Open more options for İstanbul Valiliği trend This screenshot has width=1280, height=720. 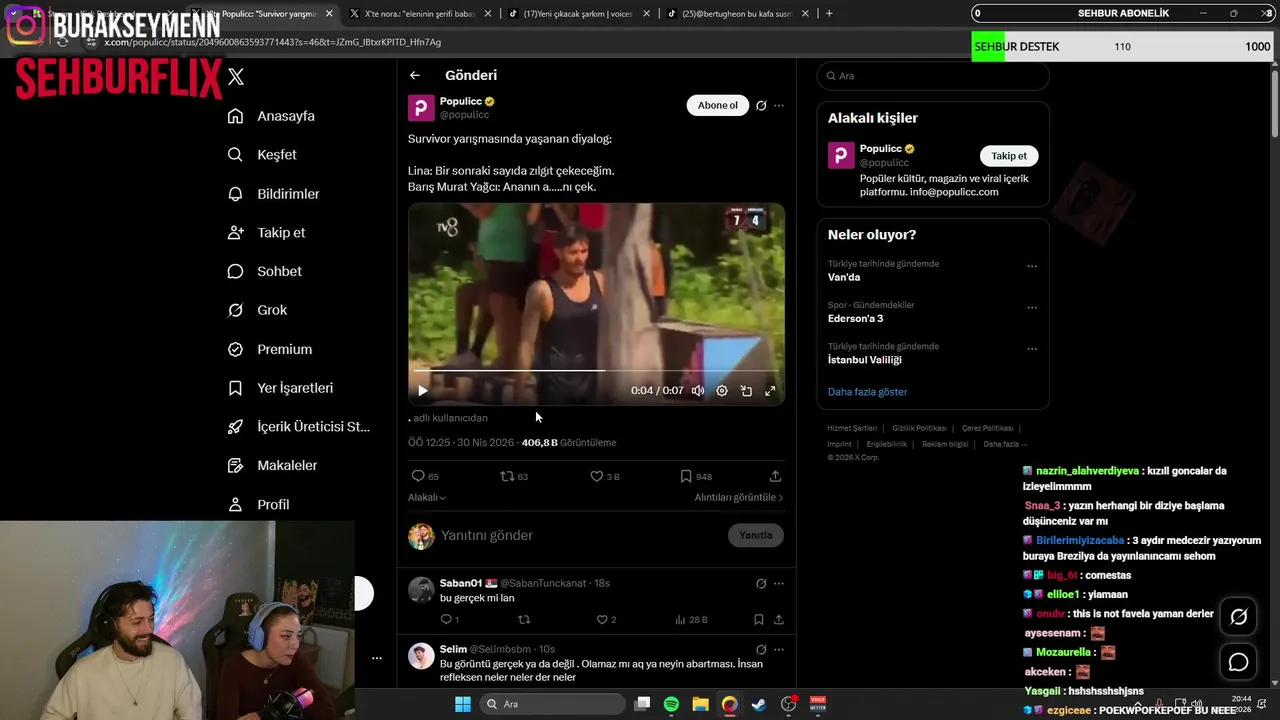coord(1032,349)
